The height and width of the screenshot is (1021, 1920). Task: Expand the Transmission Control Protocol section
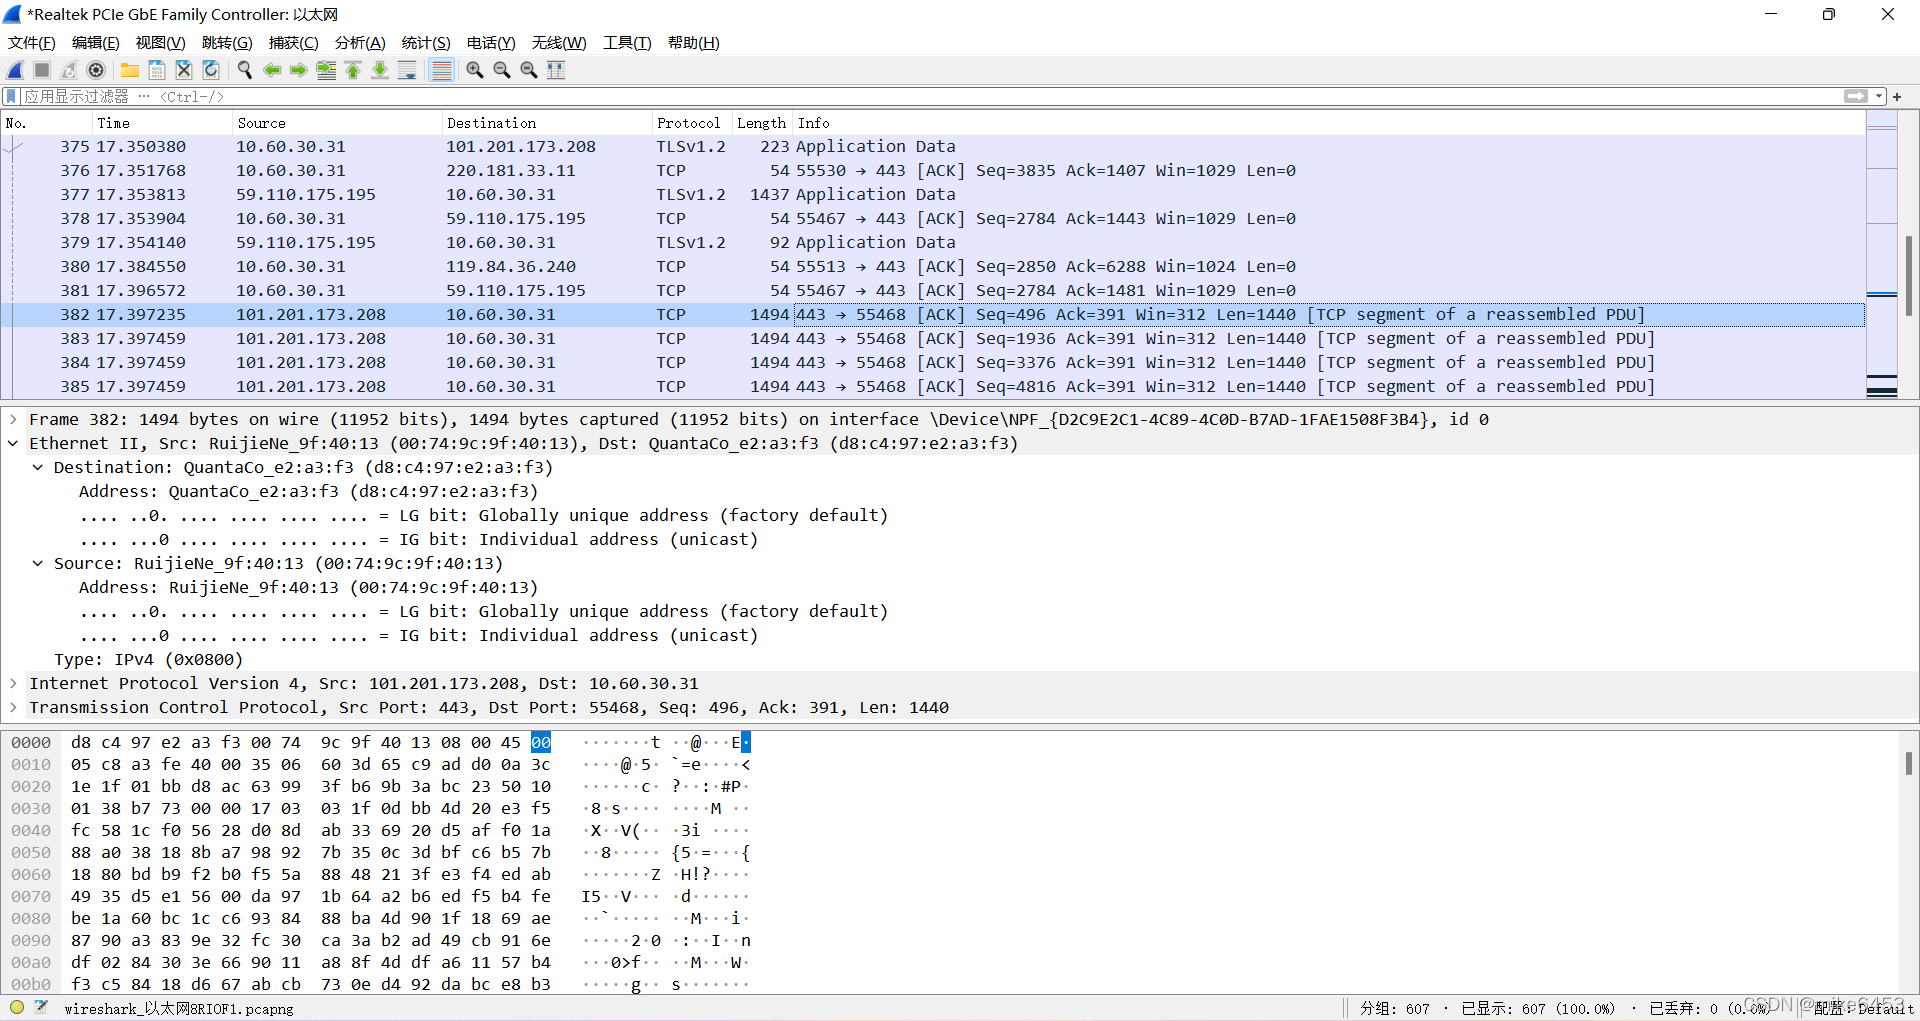(14, 708)
